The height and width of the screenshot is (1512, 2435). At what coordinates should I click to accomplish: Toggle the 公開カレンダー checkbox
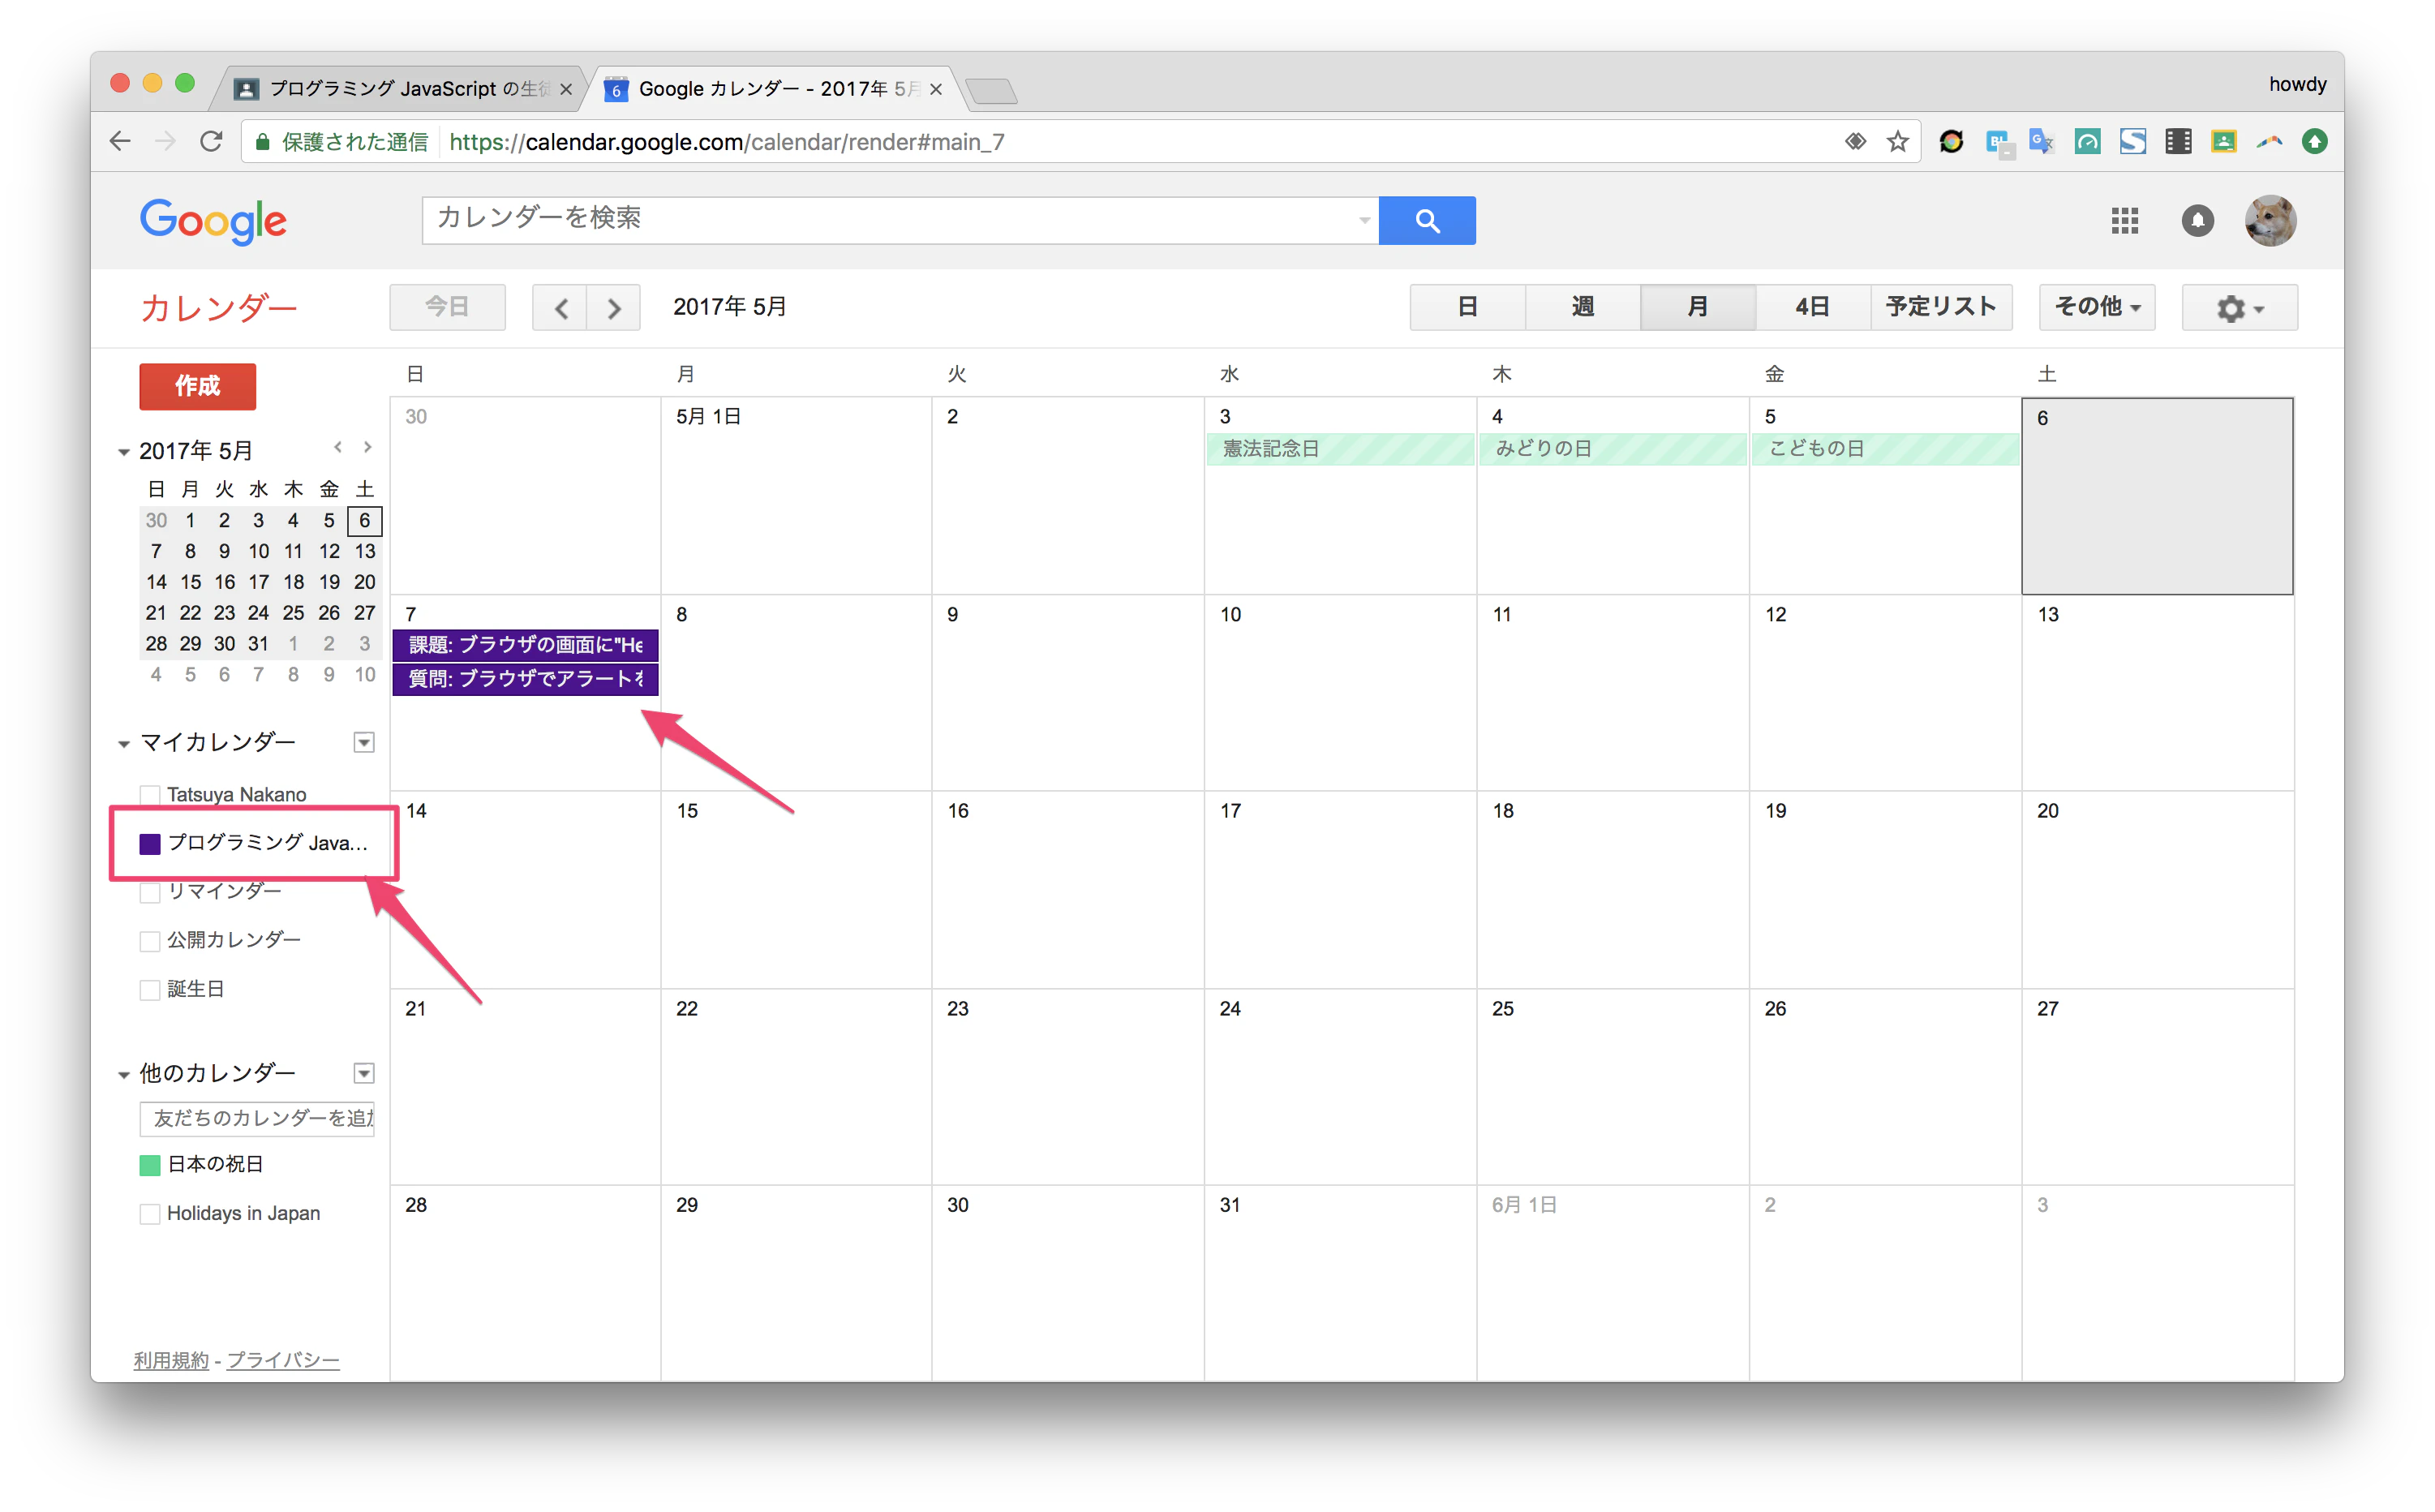point(150,941)
